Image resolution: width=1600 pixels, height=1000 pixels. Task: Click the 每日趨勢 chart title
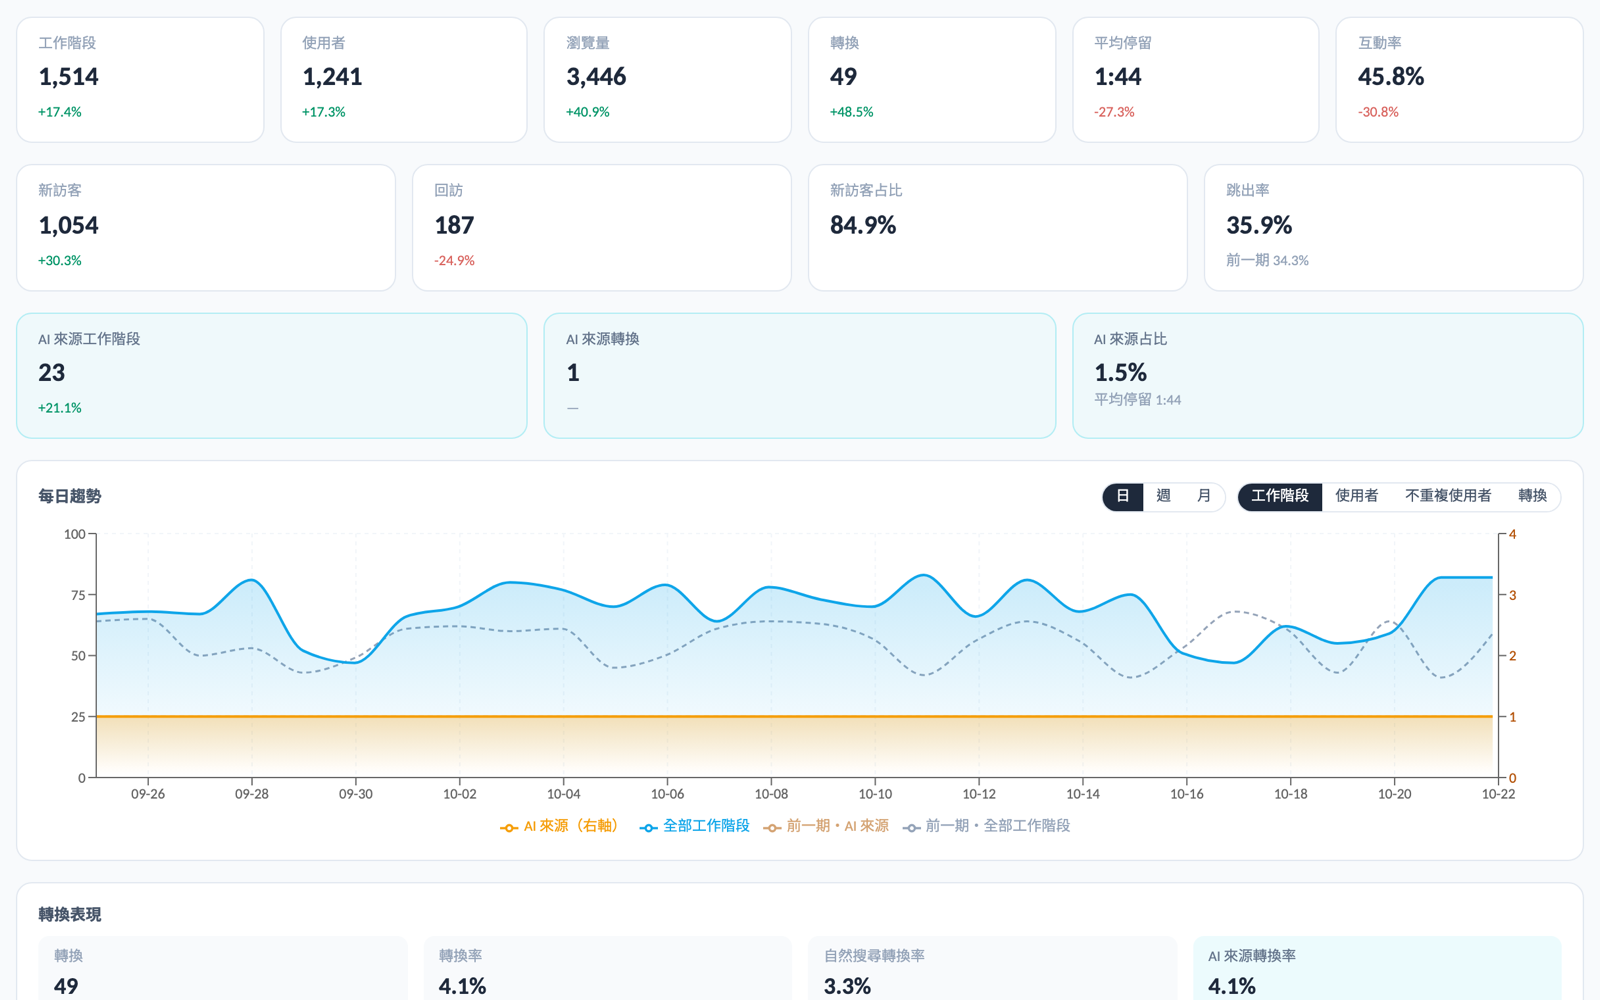pos(70,496)
